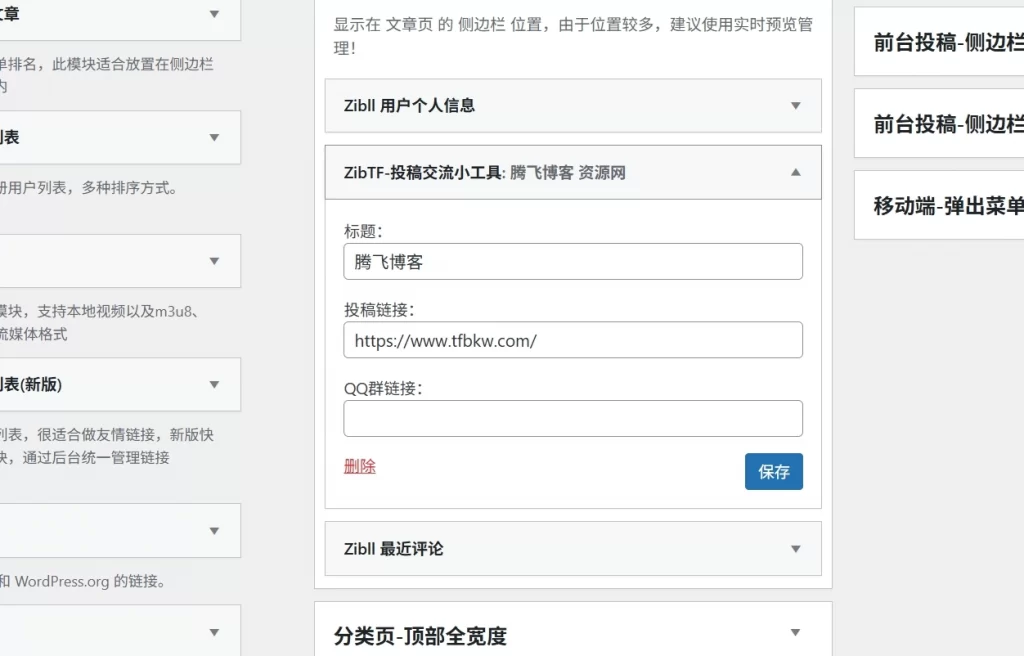Expand the WordPress.org links widget

point(213,530)
